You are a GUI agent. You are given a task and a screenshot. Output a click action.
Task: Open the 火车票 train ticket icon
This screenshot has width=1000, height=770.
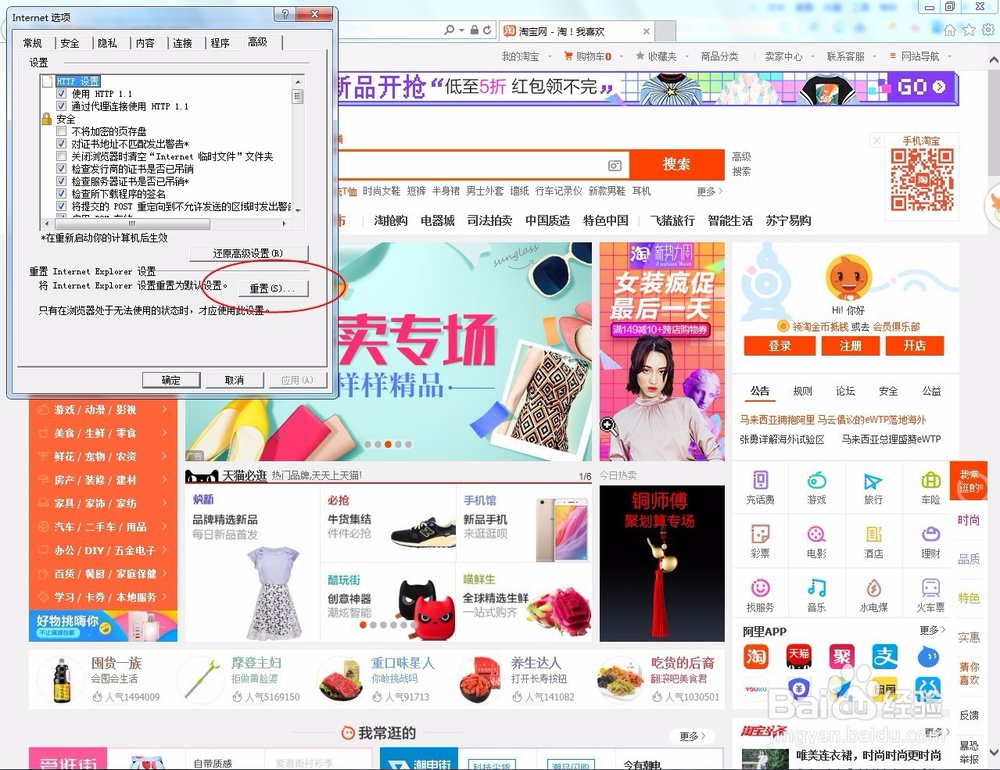[x=930, y=588]
